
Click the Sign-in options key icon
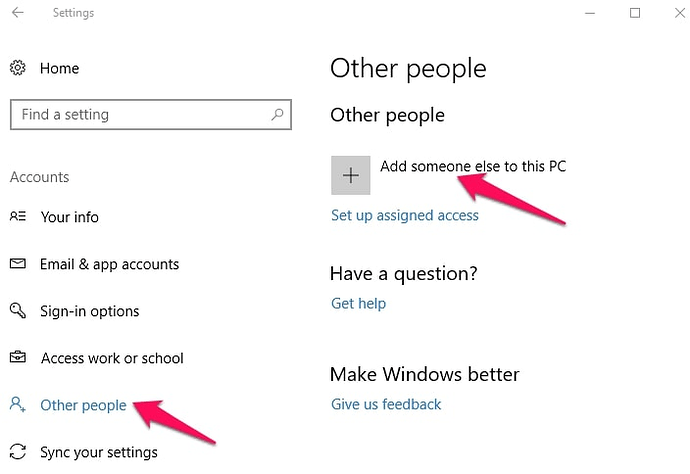pos(18,311)
